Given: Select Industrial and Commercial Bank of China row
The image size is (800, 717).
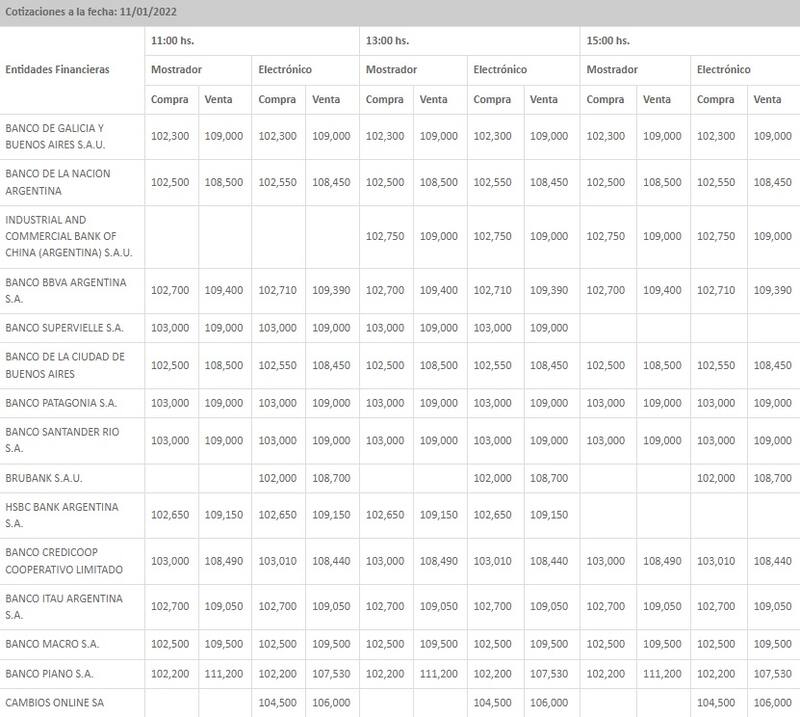Looking at the screenshot, I should point(60,236).
